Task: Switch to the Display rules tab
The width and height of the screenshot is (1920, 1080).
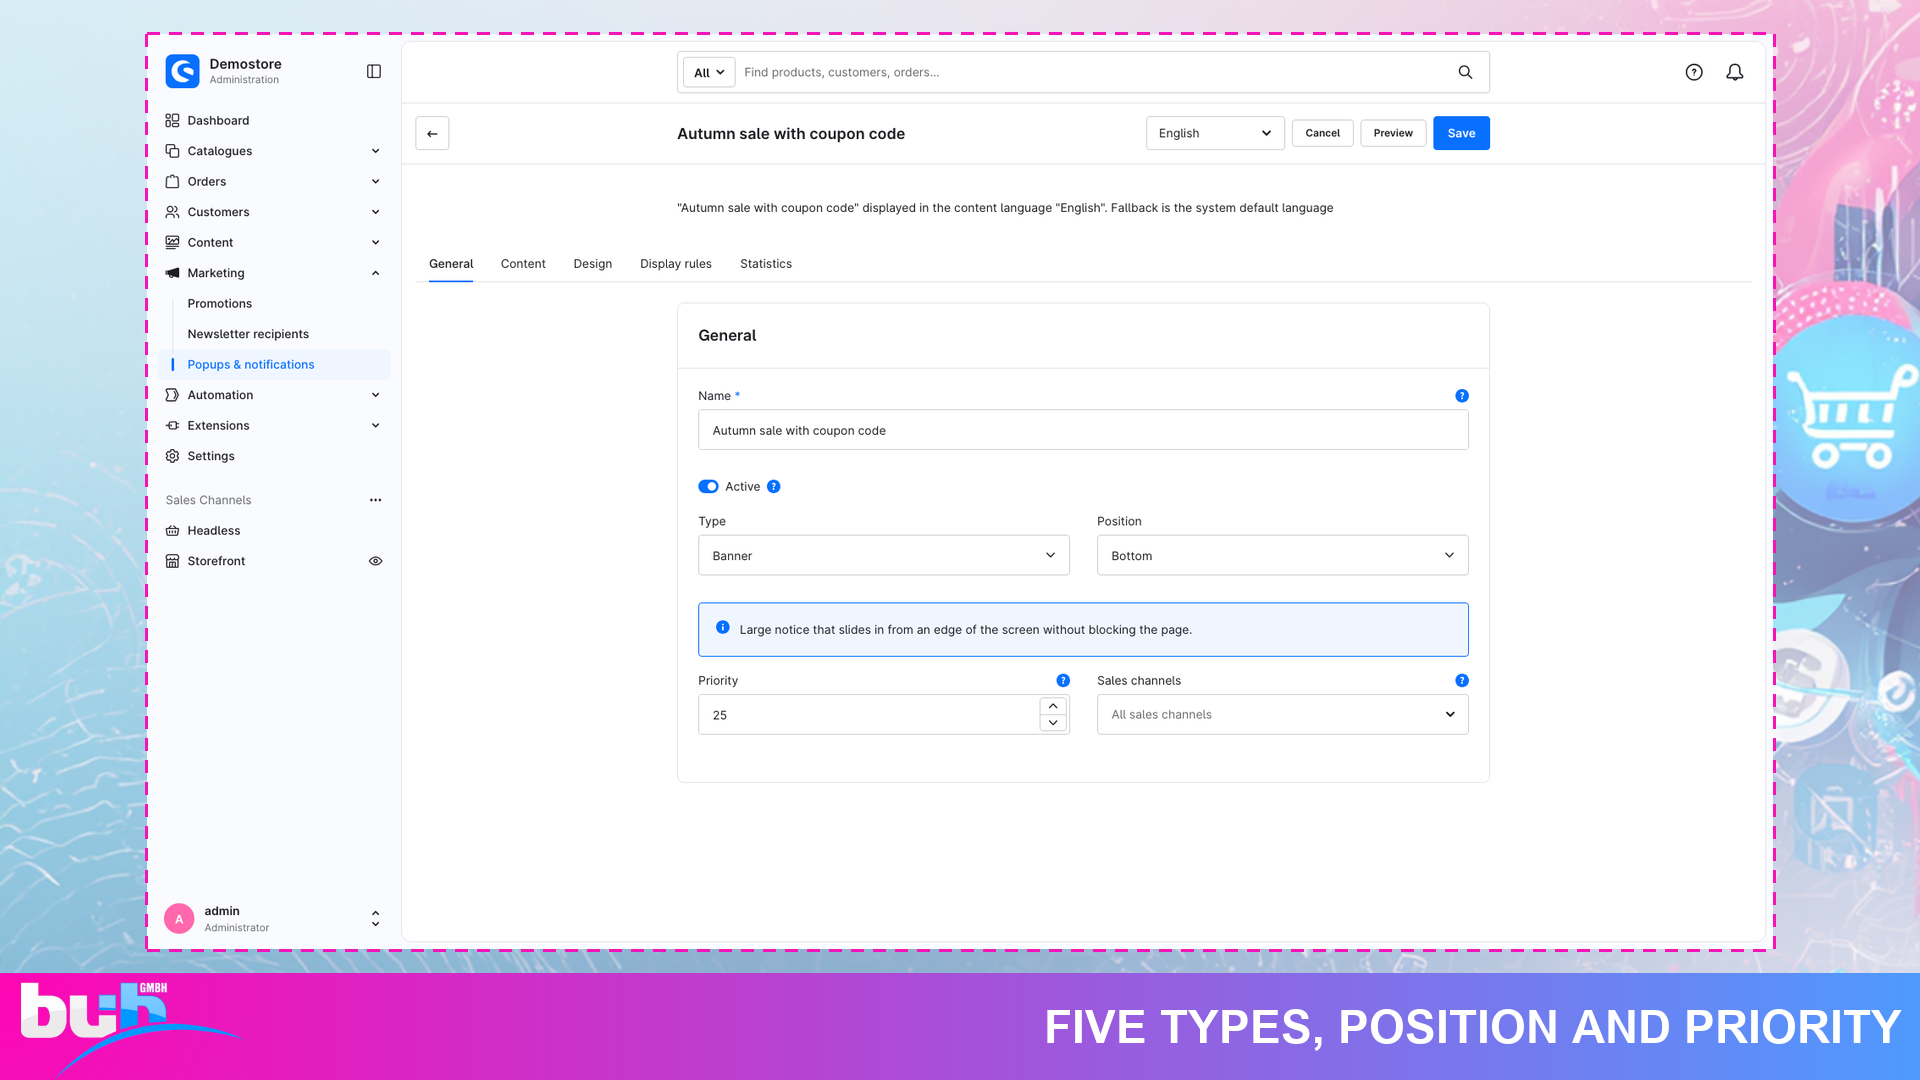Action: pyautogui.click(x=676, y=264)
